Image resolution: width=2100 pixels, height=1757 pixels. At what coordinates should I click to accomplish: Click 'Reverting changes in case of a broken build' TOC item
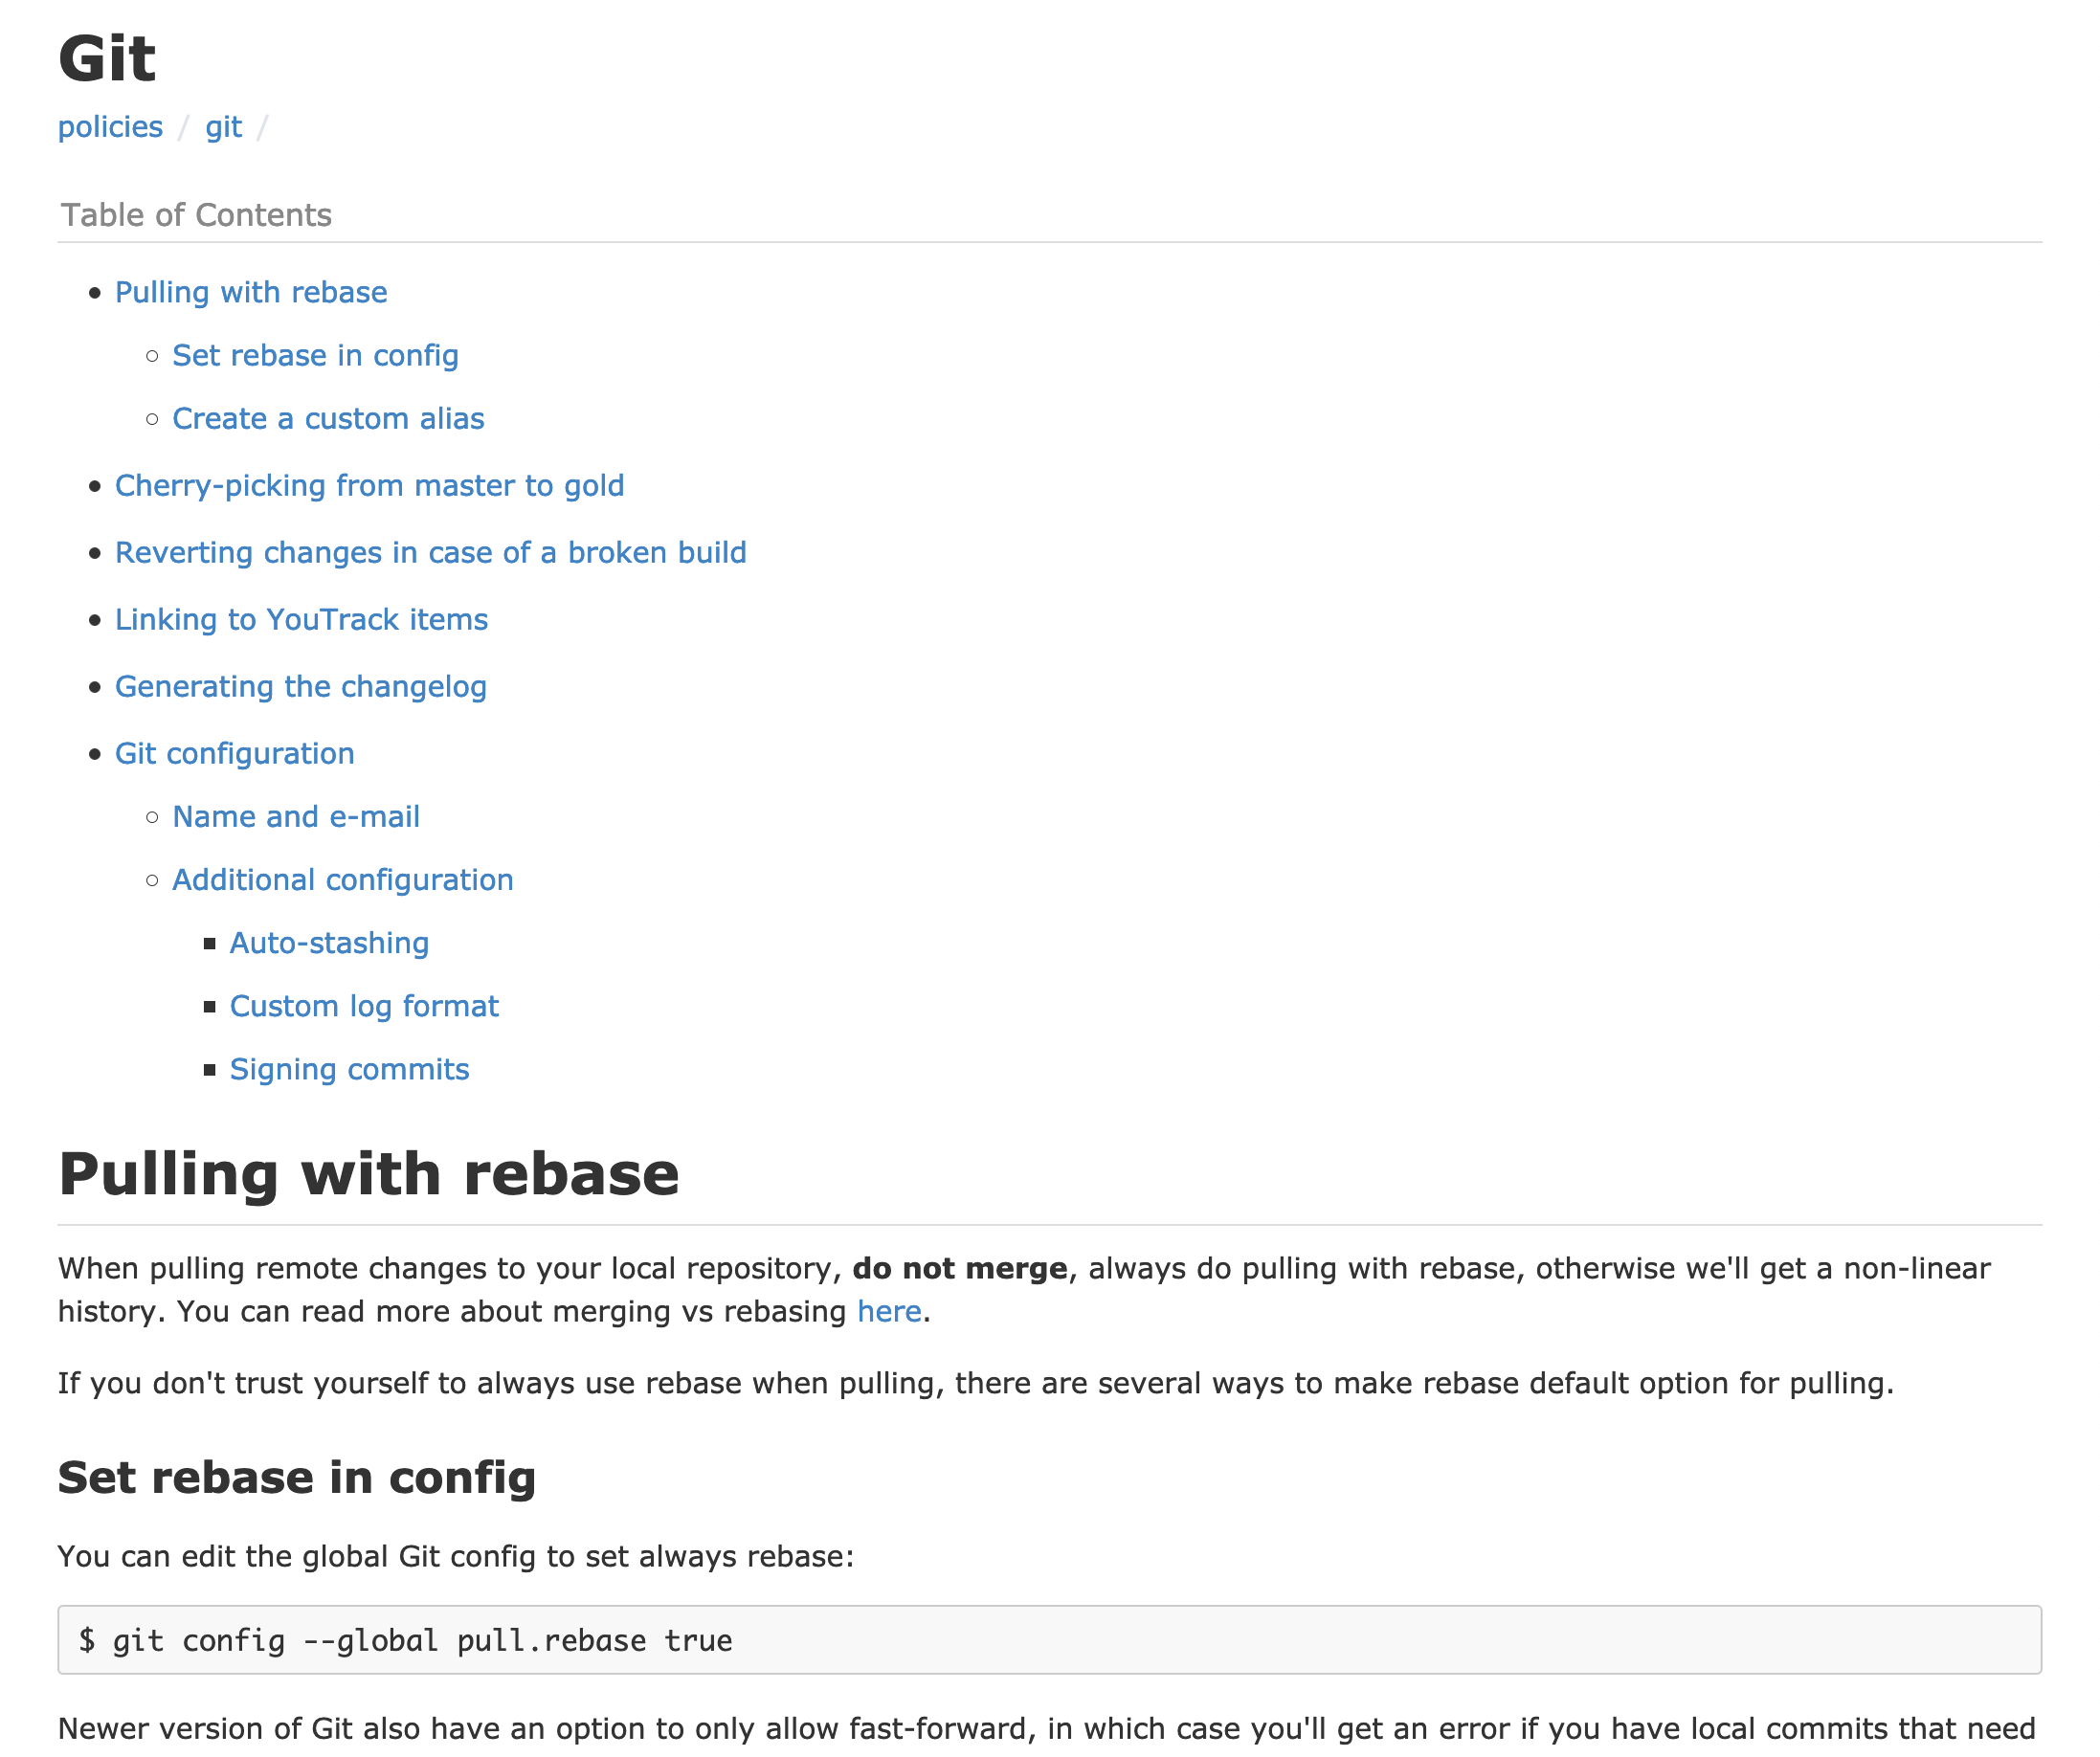(431, 552)
